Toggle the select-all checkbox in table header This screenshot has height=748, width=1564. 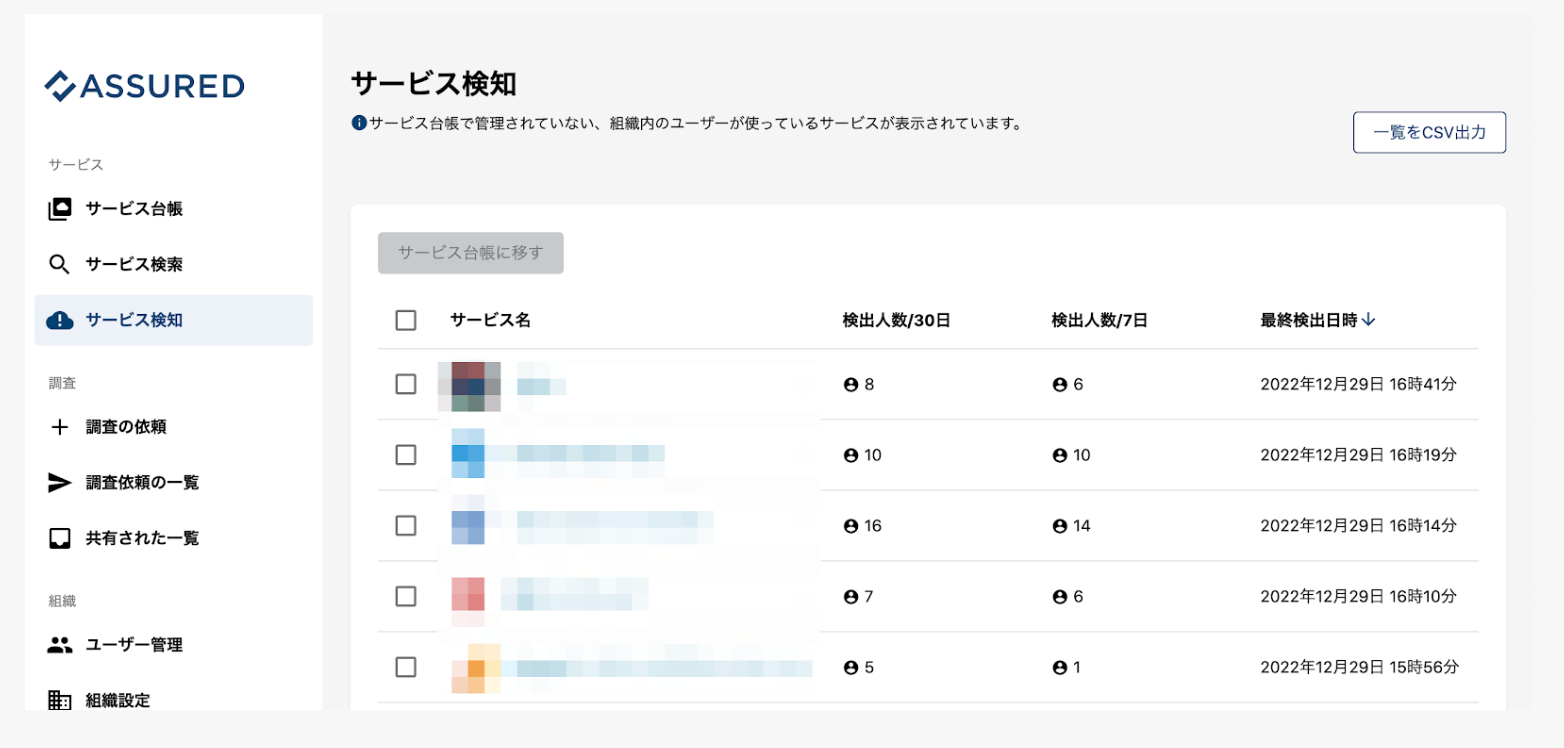(x=406, y=320)
